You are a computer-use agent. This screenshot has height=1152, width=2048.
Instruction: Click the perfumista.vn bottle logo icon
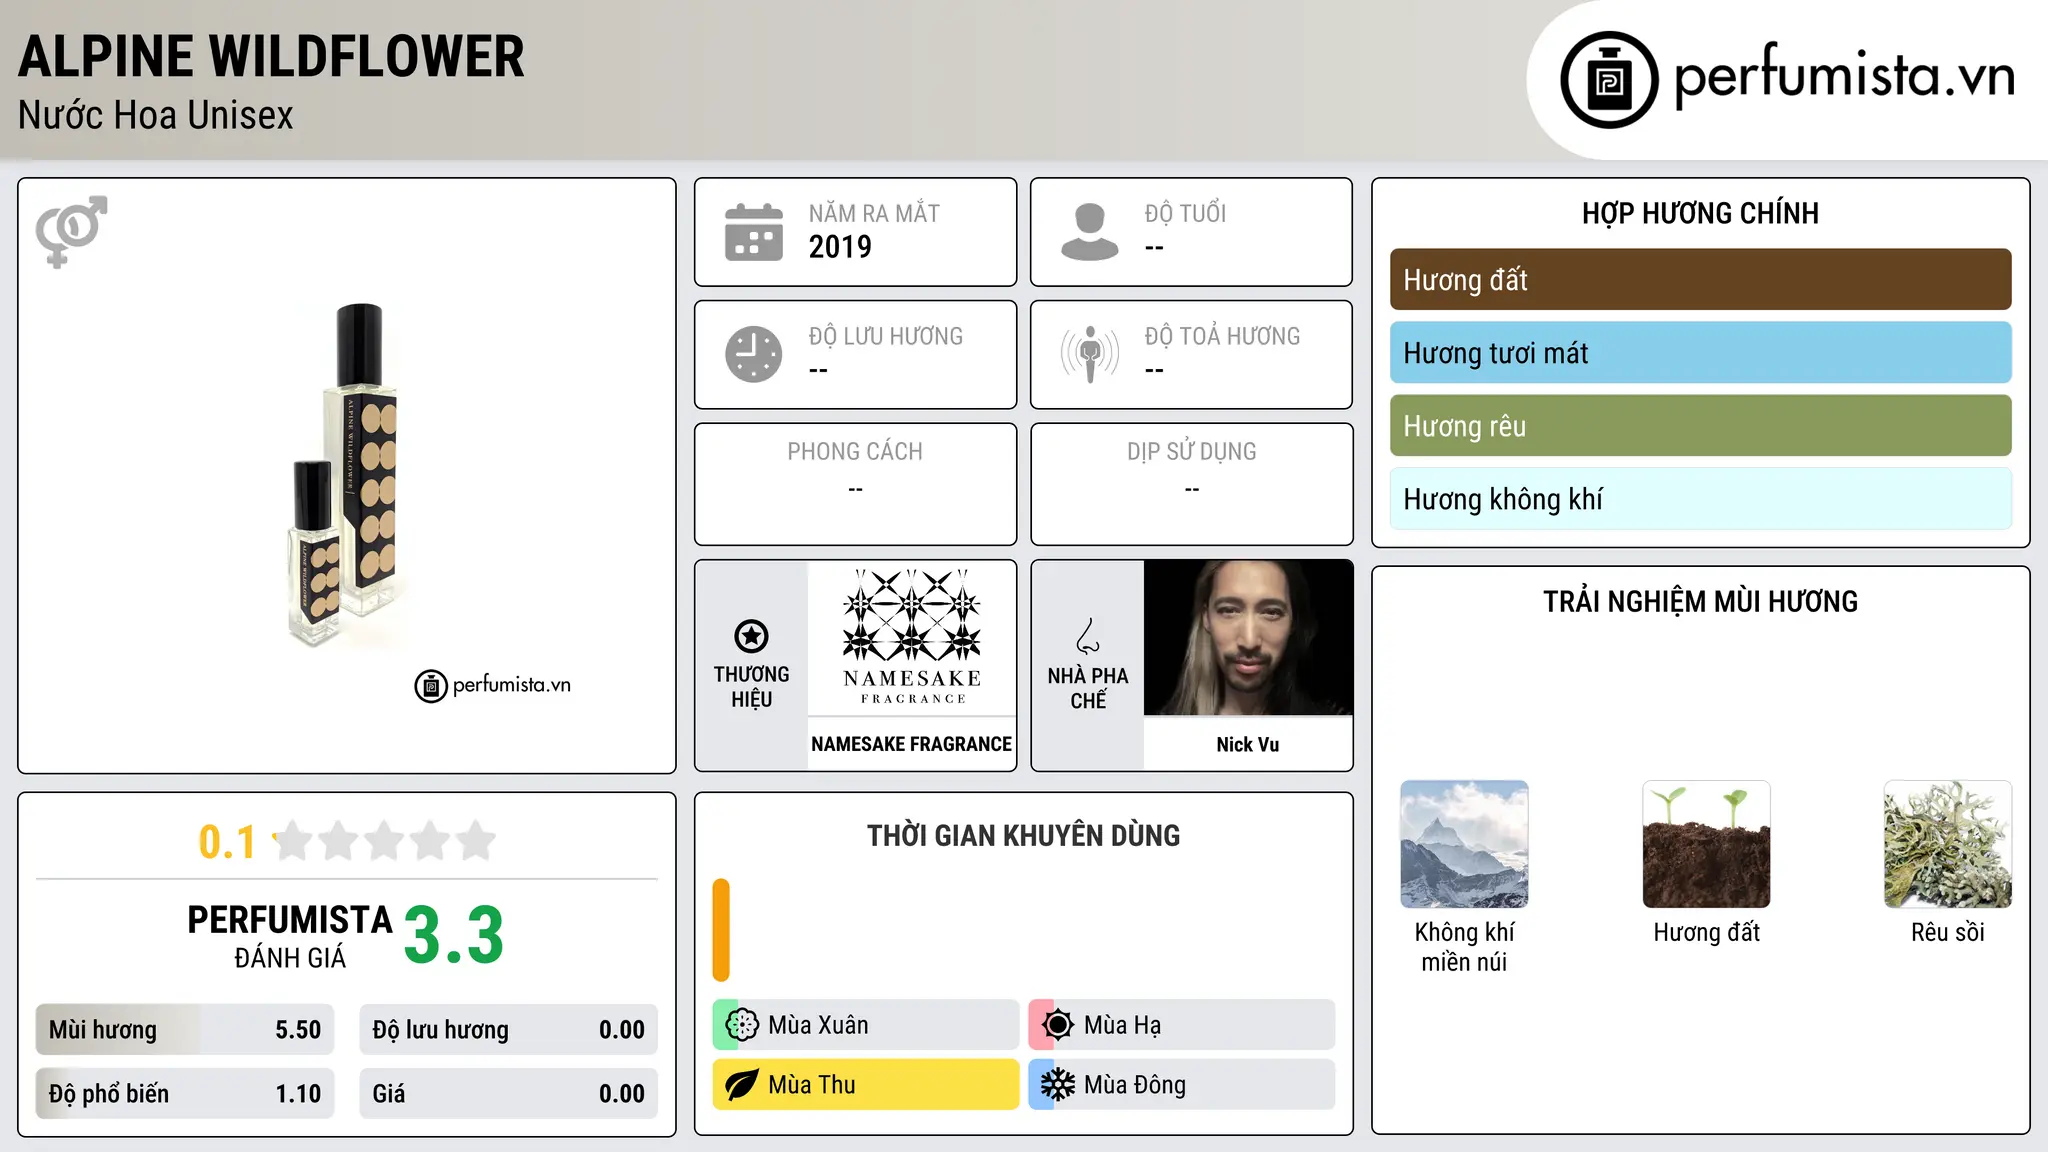(x=1609, y=80)
